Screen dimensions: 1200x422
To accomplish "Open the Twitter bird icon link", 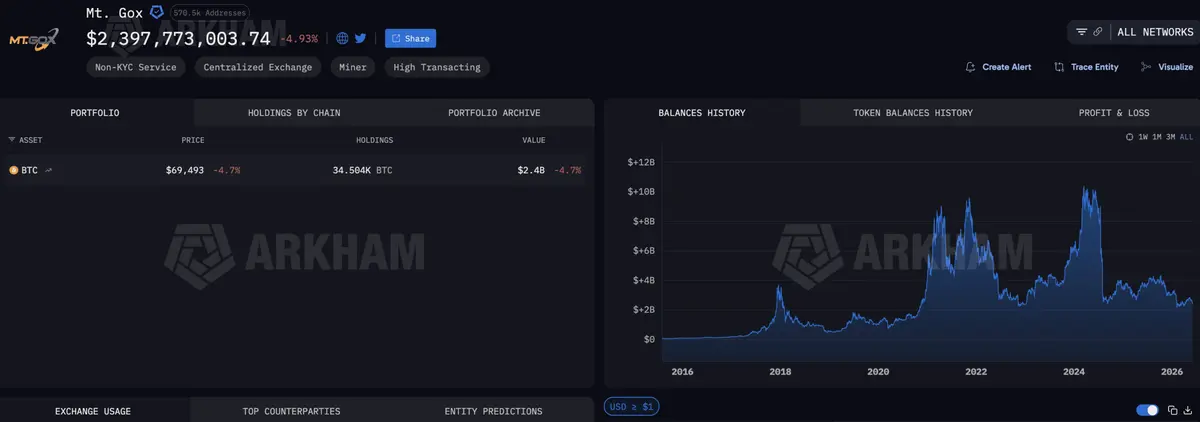I will click(x=360, y=39).
